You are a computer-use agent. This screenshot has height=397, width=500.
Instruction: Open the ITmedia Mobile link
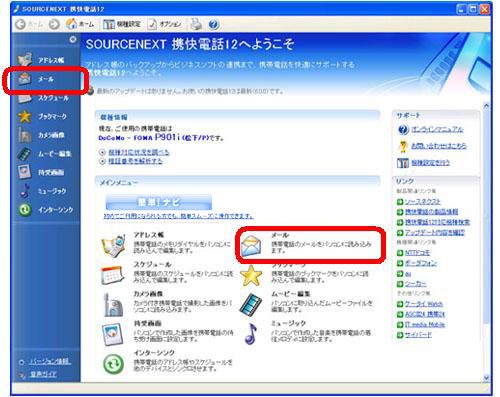(425, 324)
